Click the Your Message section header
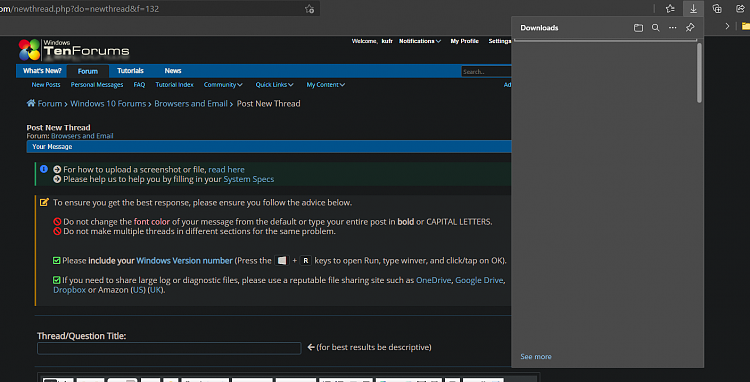 269,147
